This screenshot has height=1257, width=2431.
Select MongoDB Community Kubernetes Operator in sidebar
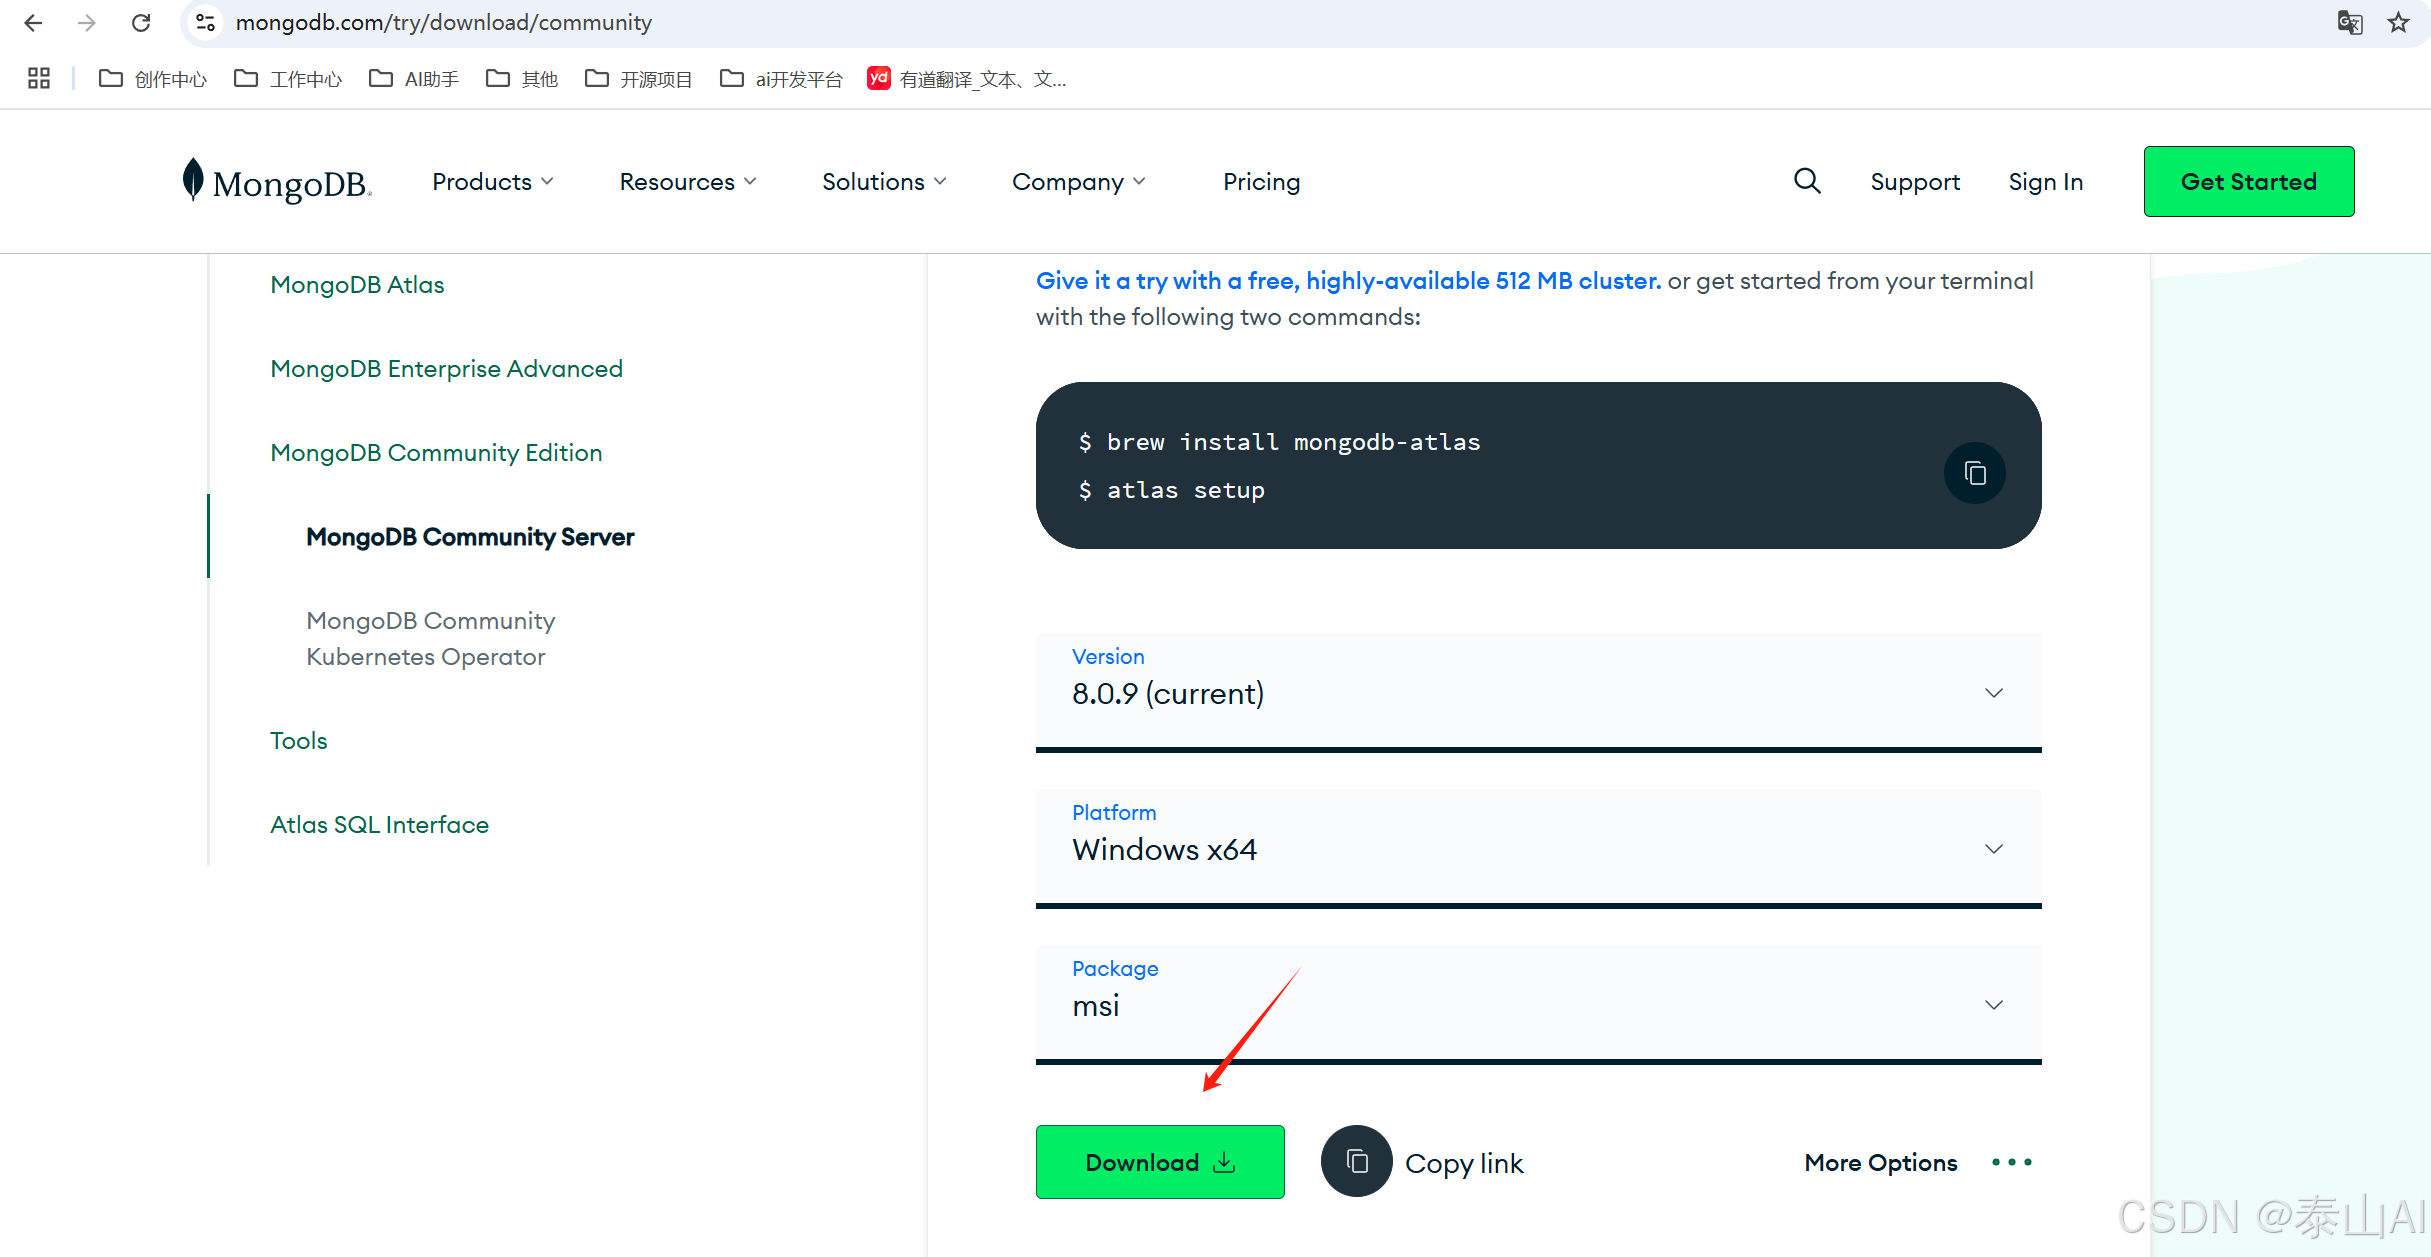pyautogui.click(x=430, y=639)
